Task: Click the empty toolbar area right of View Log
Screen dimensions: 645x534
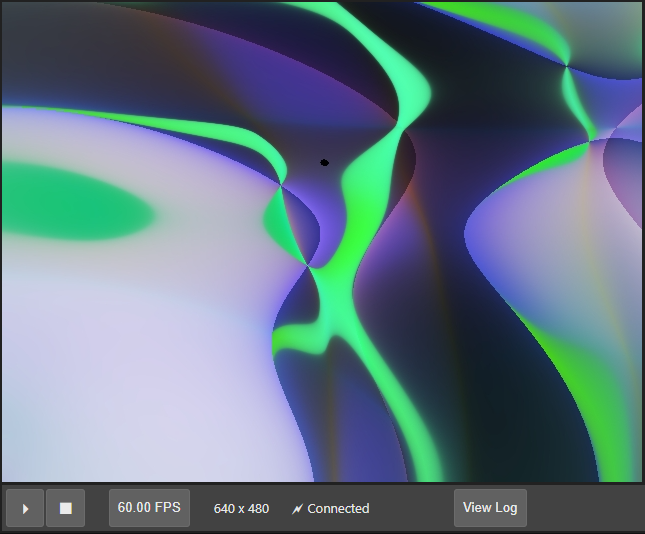Action: pos(585,508)
